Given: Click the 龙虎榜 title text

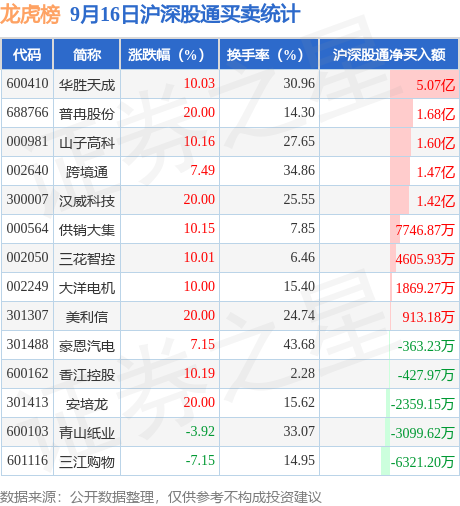Looking at the screenshot, I should (x=30, y=14).
